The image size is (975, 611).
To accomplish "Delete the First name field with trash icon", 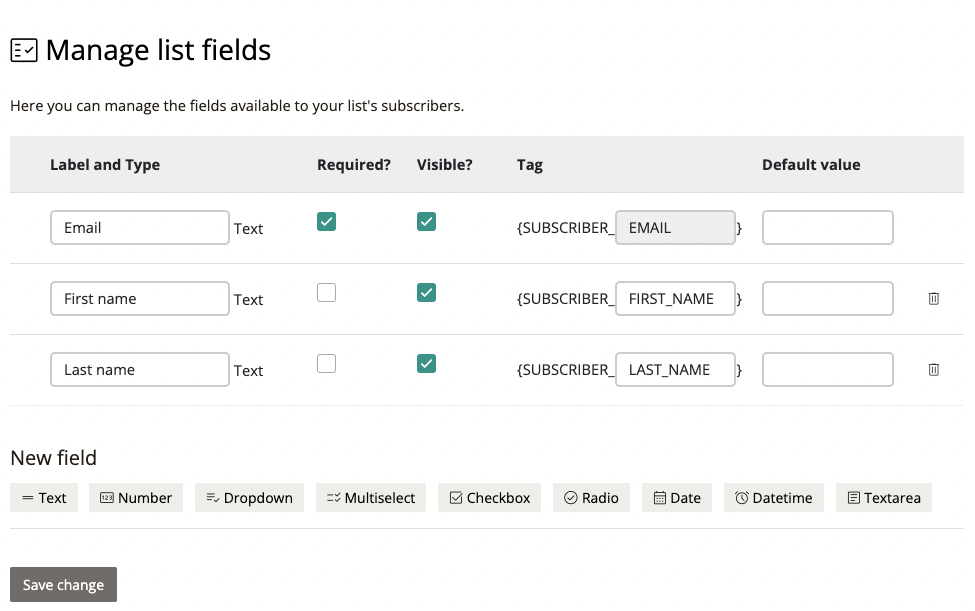I will coord(933,298).
